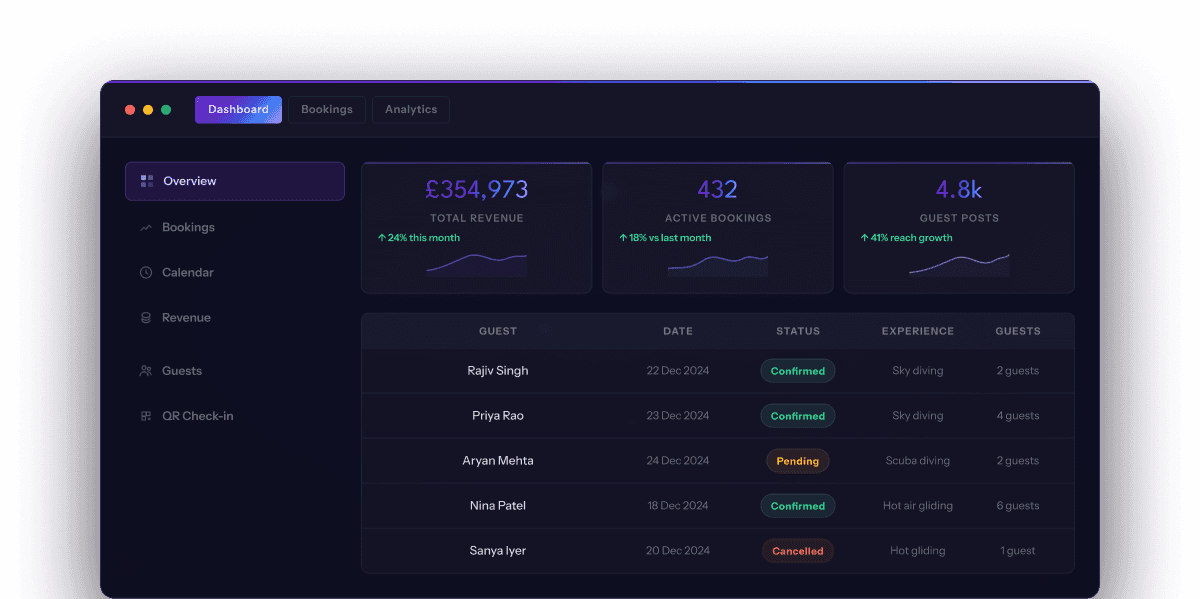
Task: Click 2 guests in Aryan Mehta's row
Action: 1018,461
